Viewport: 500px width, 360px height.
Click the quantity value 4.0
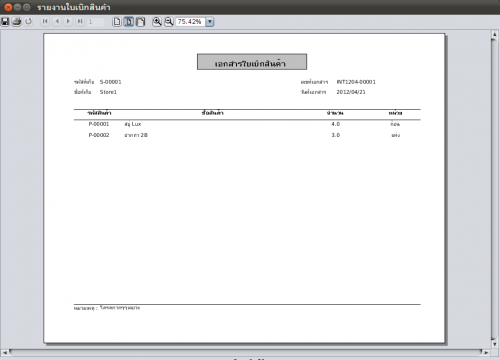click(335, 124)
